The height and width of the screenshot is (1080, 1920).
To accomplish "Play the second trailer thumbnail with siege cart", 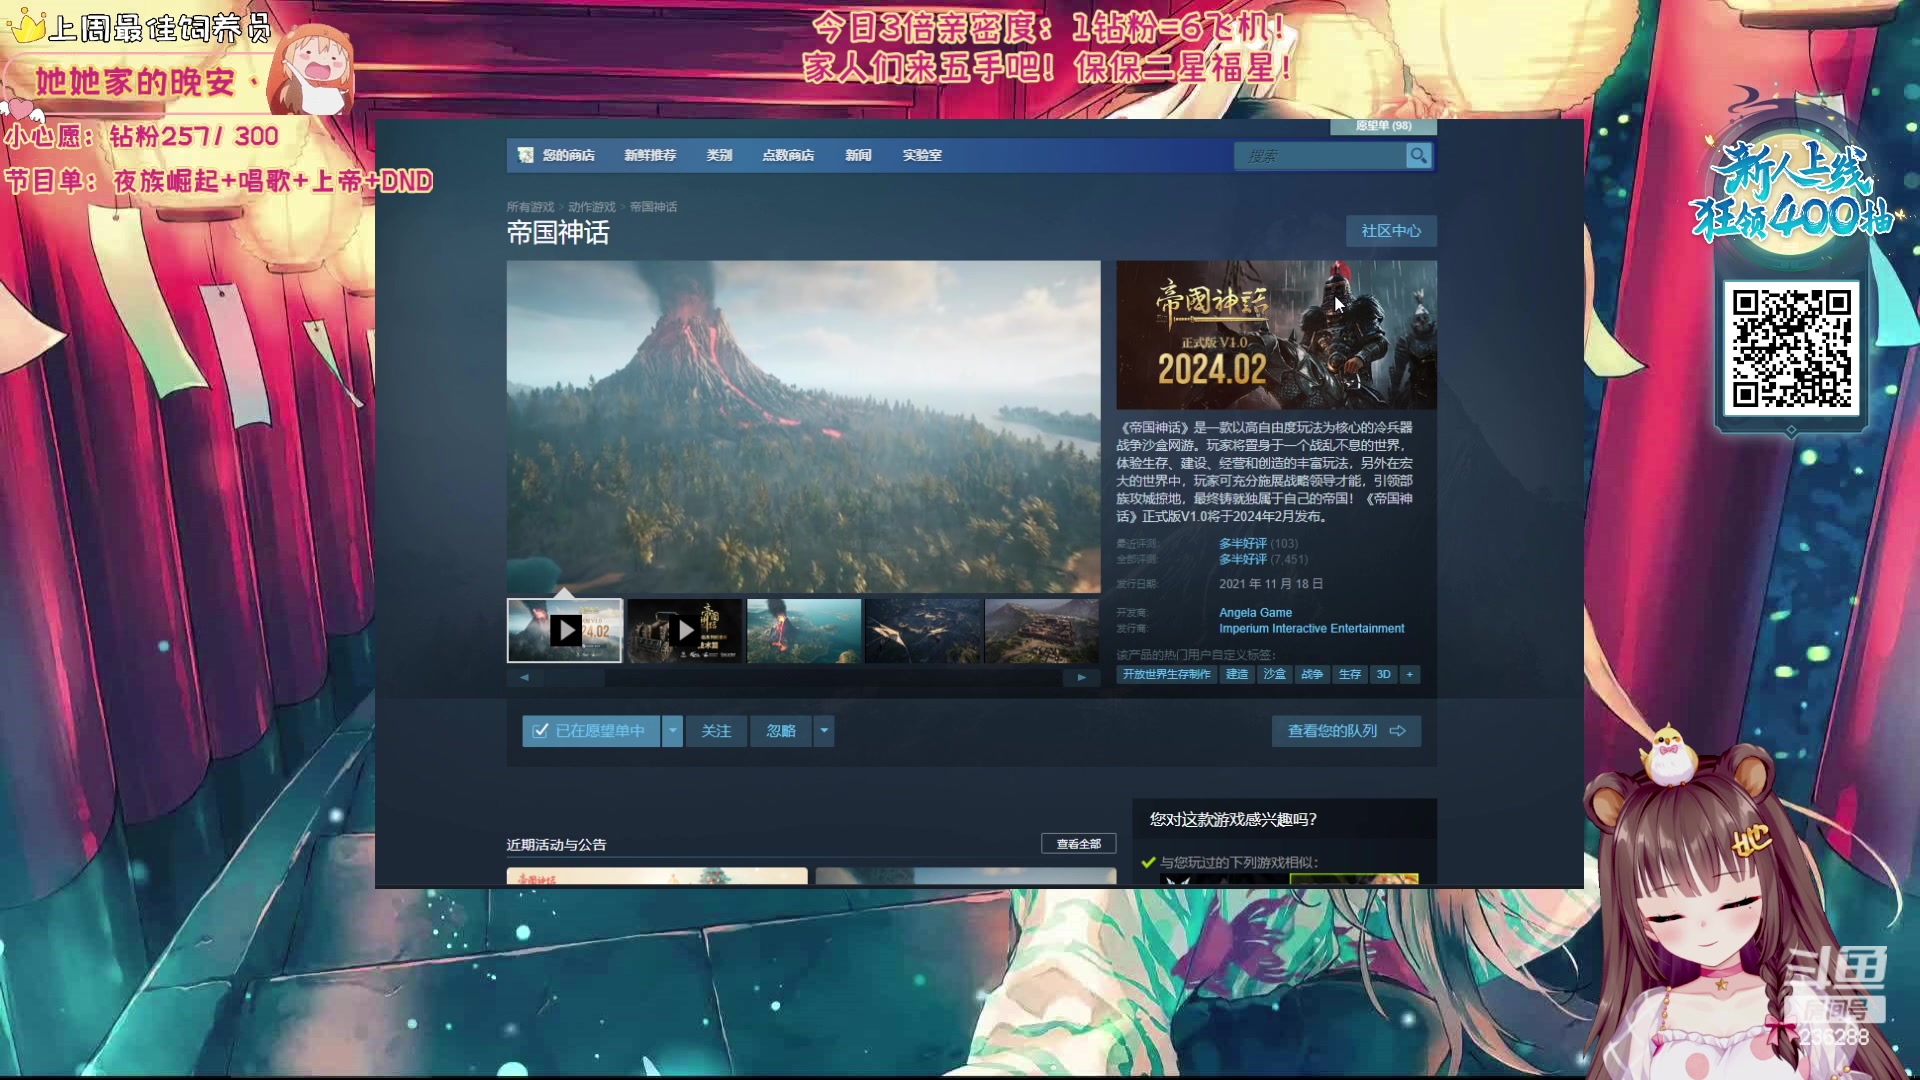I will click(x=684, y=631).
